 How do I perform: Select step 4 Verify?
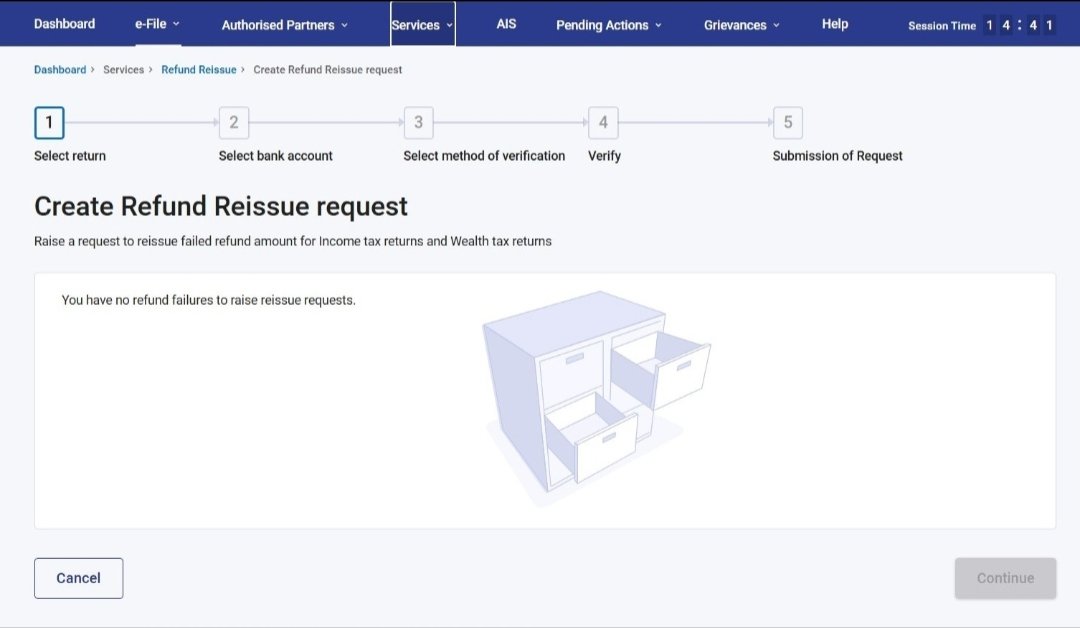[603, 123]
